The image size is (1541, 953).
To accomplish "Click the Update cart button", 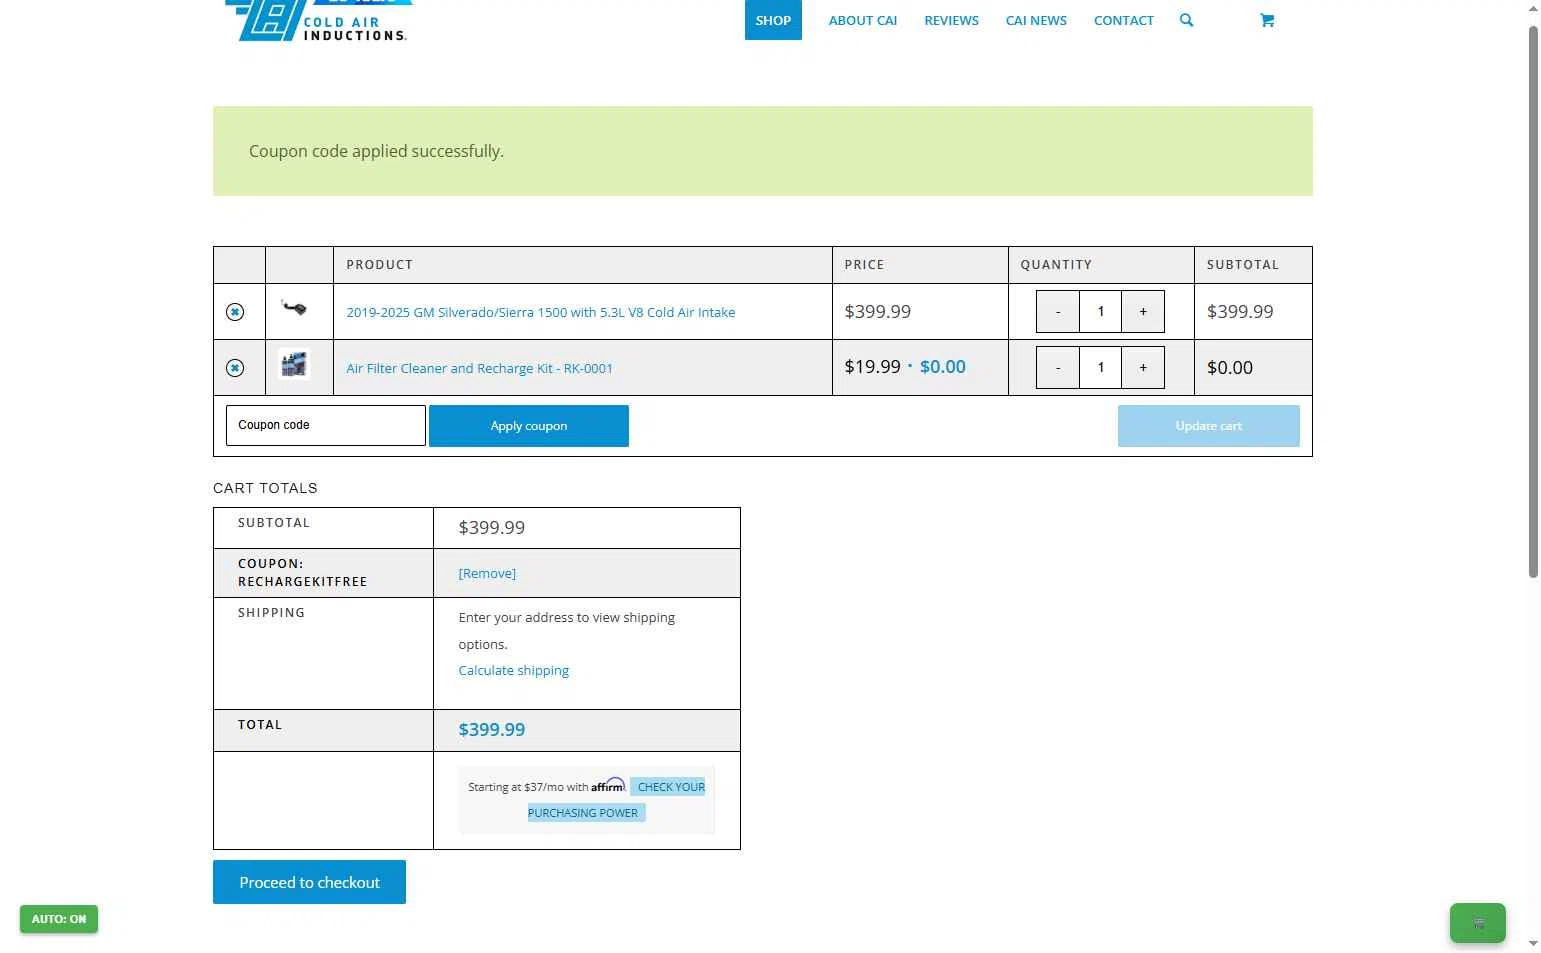I will 1208,426.
